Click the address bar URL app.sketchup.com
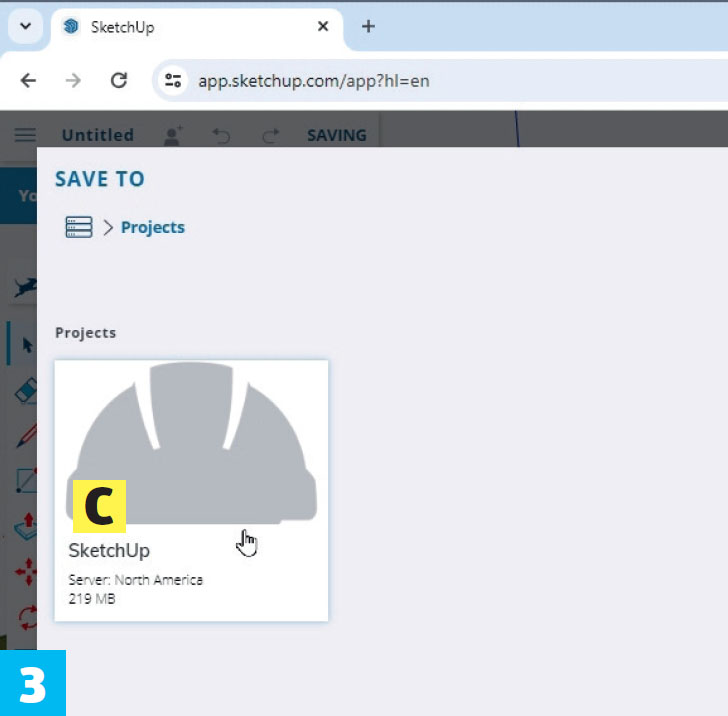 tap(313, 81)
